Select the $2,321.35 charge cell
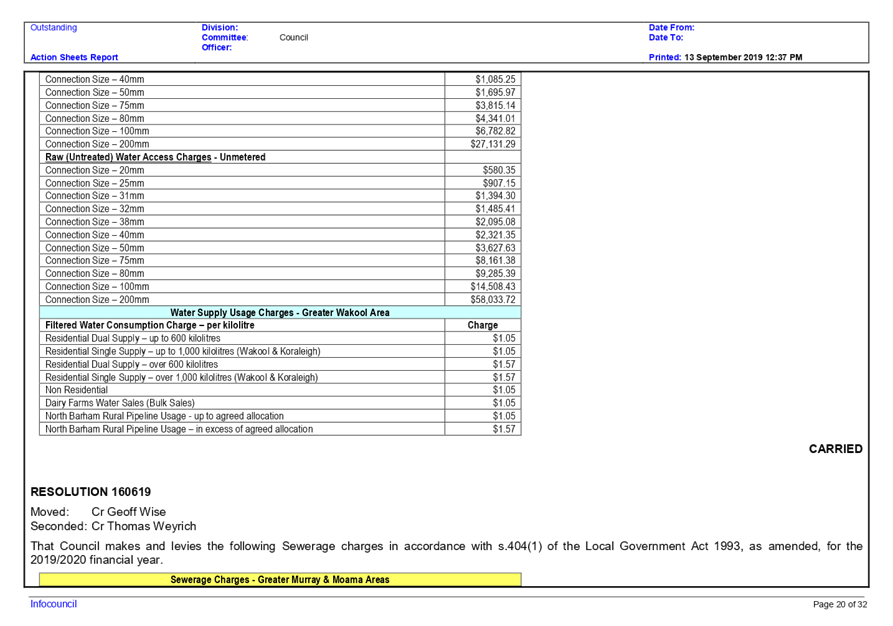Image resolution: width=893 pixels, height=626 pixels. tap(483, 235)
